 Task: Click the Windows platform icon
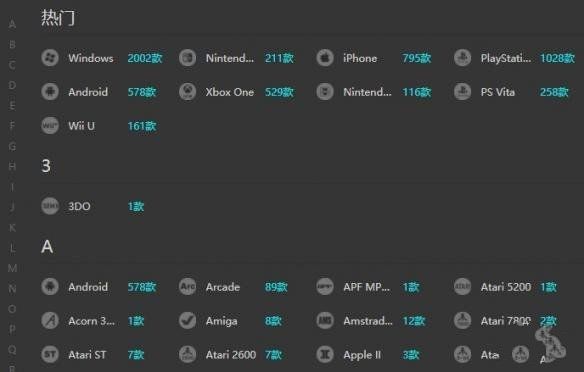point(50,58)
